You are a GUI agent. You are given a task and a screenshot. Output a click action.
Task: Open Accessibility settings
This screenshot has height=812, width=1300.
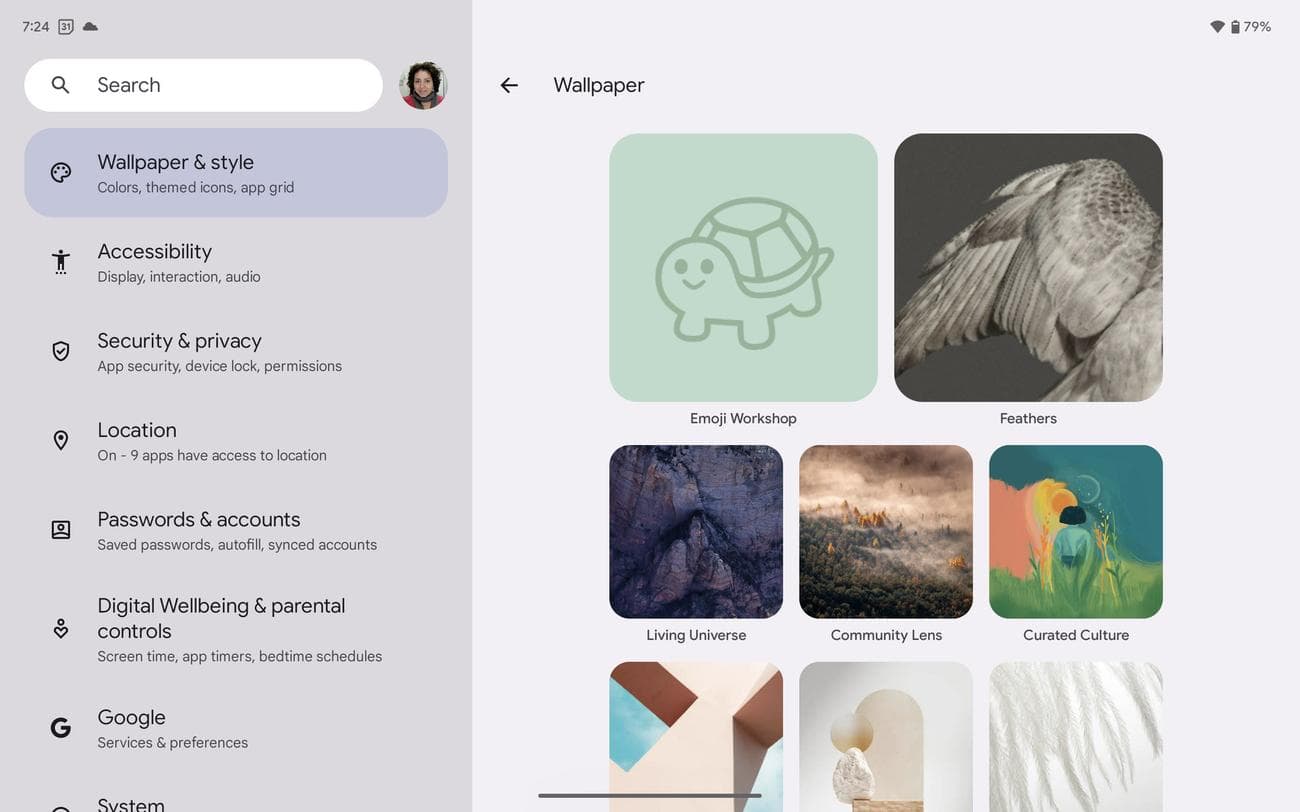[x=236, y=262]
